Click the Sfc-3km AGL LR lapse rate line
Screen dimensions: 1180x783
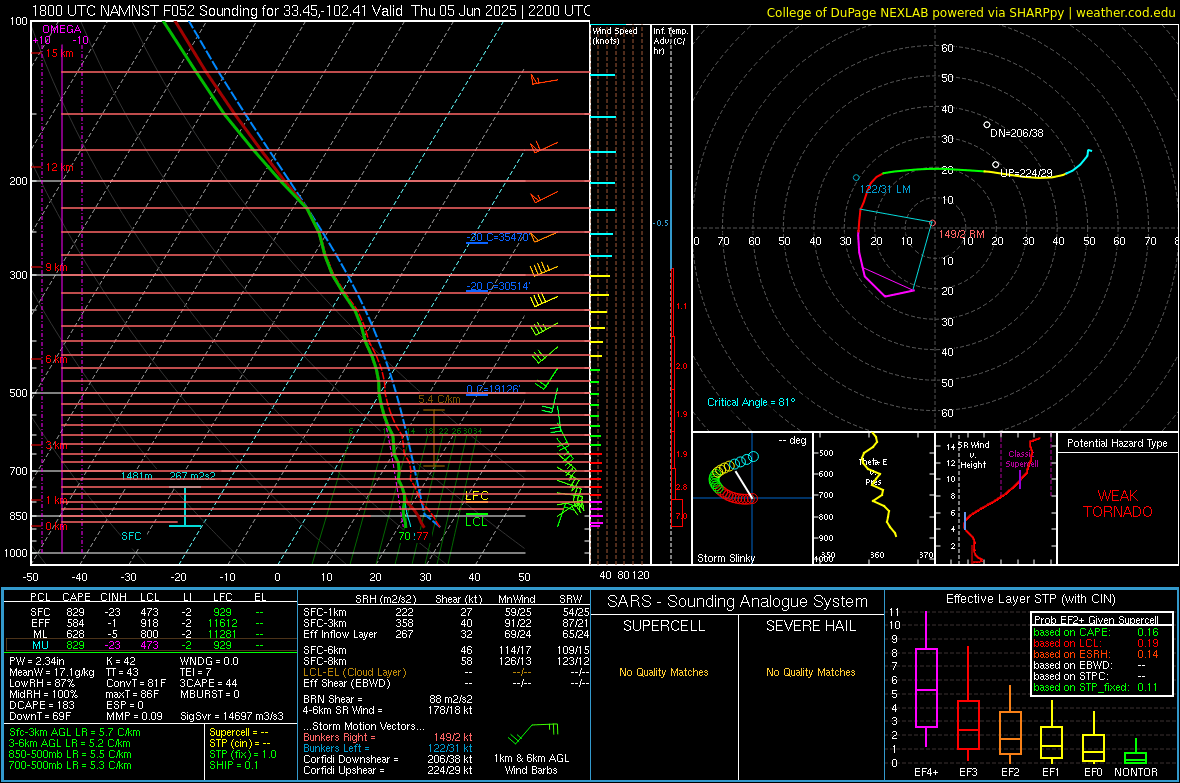(75, 732)
